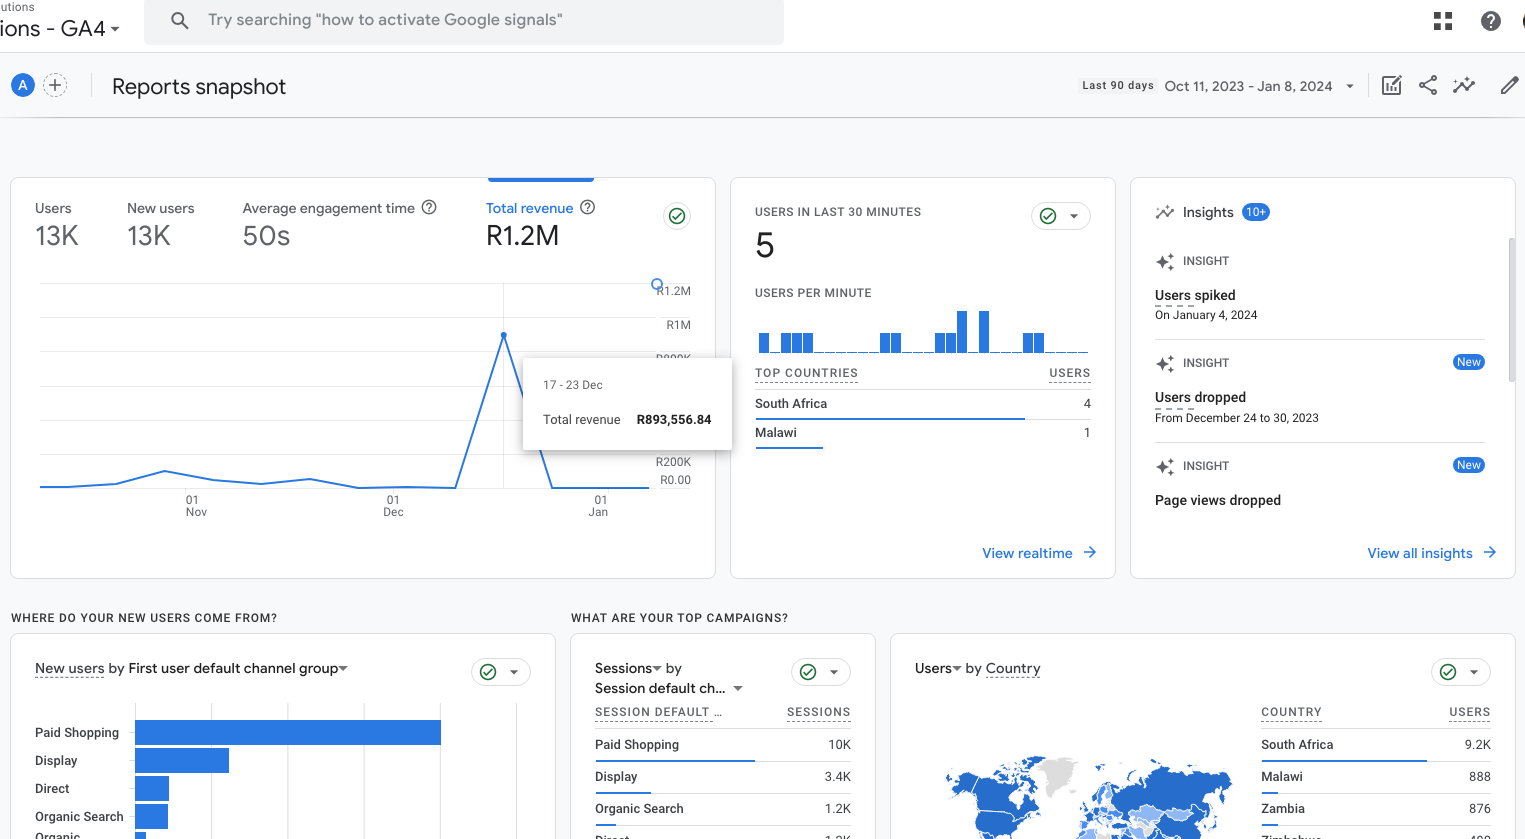Expand Country card status dropdown arrow

[1474, 672]
